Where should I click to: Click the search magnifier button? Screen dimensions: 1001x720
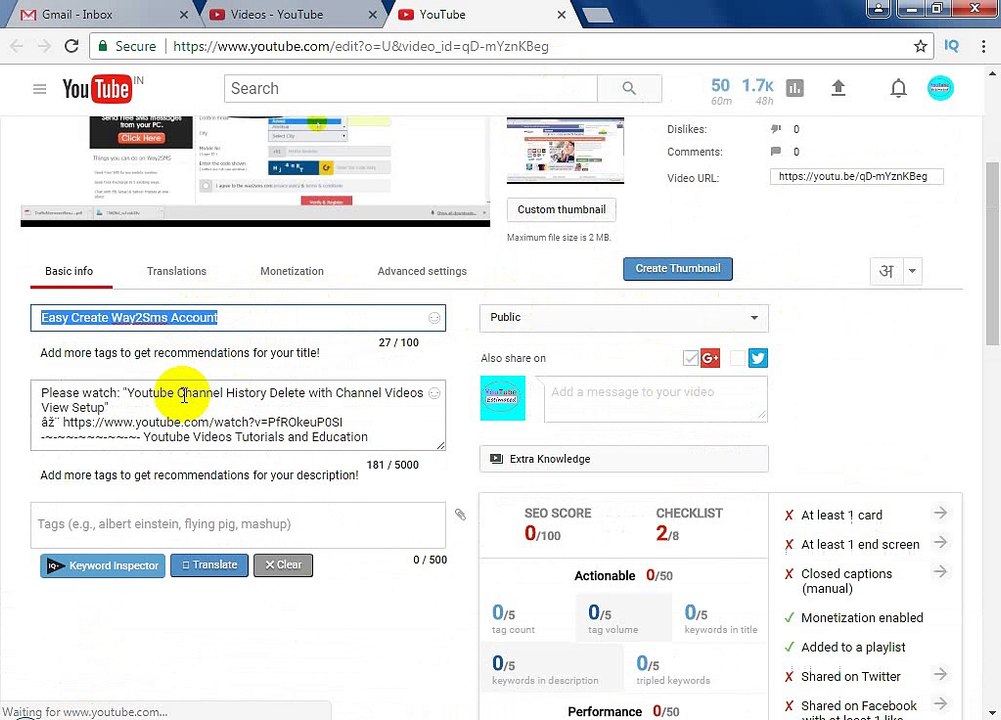tap(629, 89)
